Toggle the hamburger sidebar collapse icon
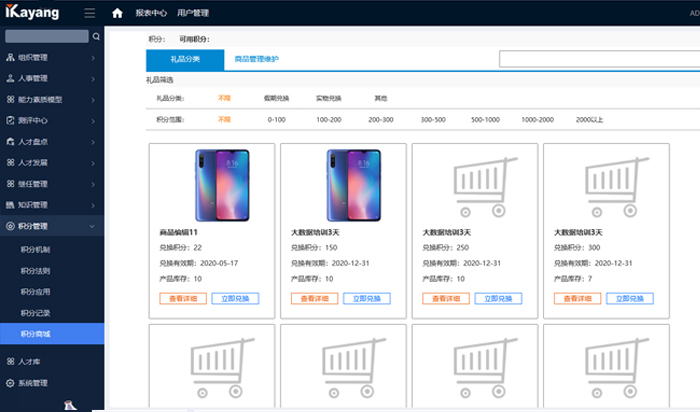This screenshot has width=700, height=412. [x=90, y=13]
